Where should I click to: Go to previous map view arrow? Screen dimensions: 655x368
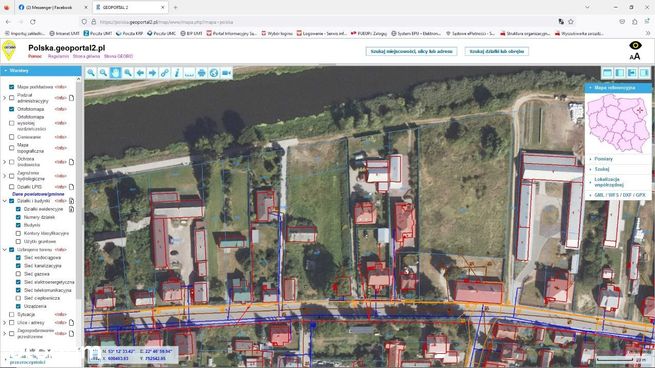click(140, 73)
